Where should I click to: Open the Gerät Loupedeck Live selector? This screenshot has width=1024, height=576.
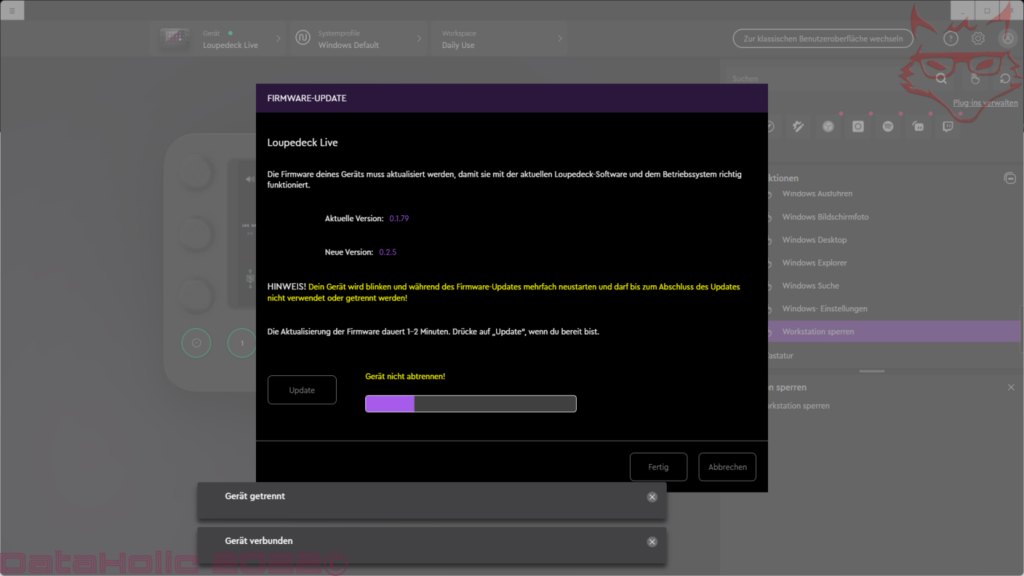click(221, 39)
